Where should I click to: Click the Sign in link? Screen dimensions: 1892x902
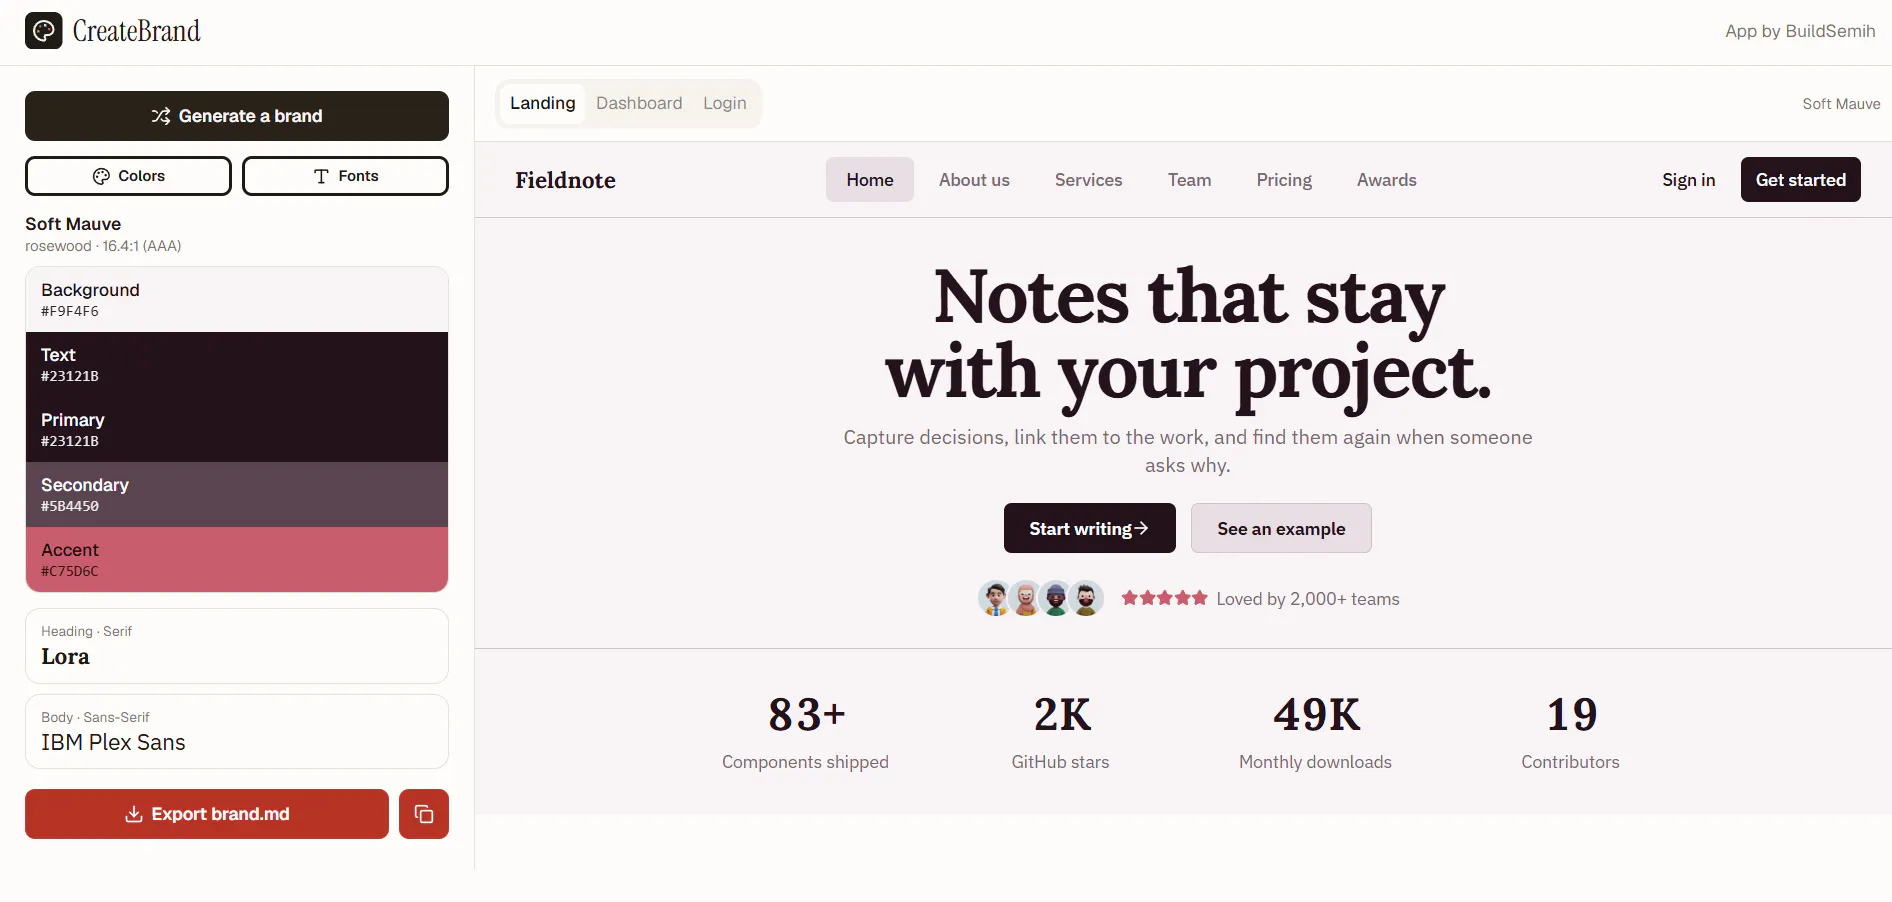pyautogui.click(x=1689, y=180)
